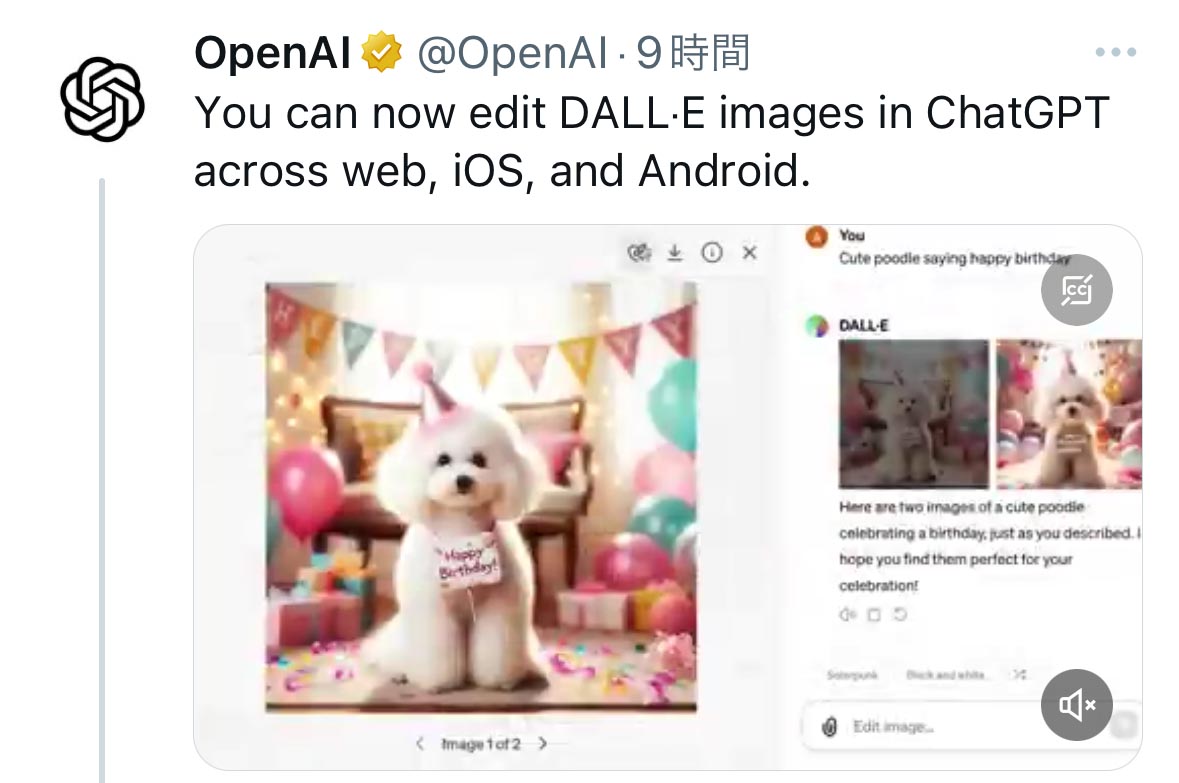The width and height of the screenshot is (1179, 783).
Task: Open the second DALL·E poodle thumbnail
Action: 1068,414
